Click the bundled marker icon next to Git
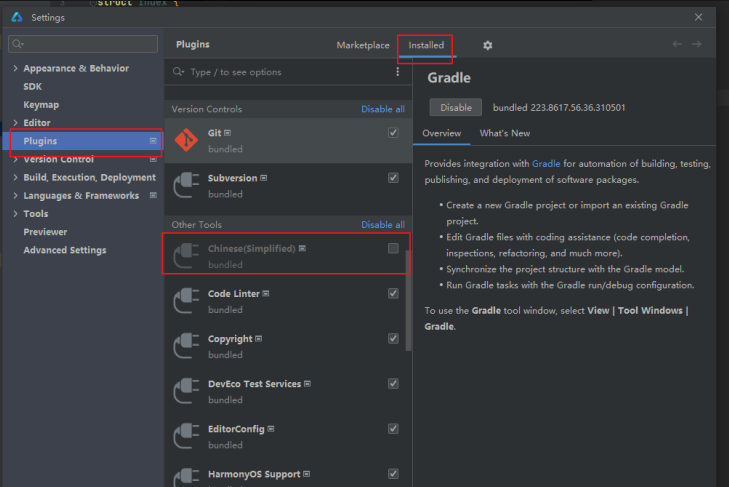Viewport: 729px width, 487px height. pyautogui.click(x=227, y=133)
